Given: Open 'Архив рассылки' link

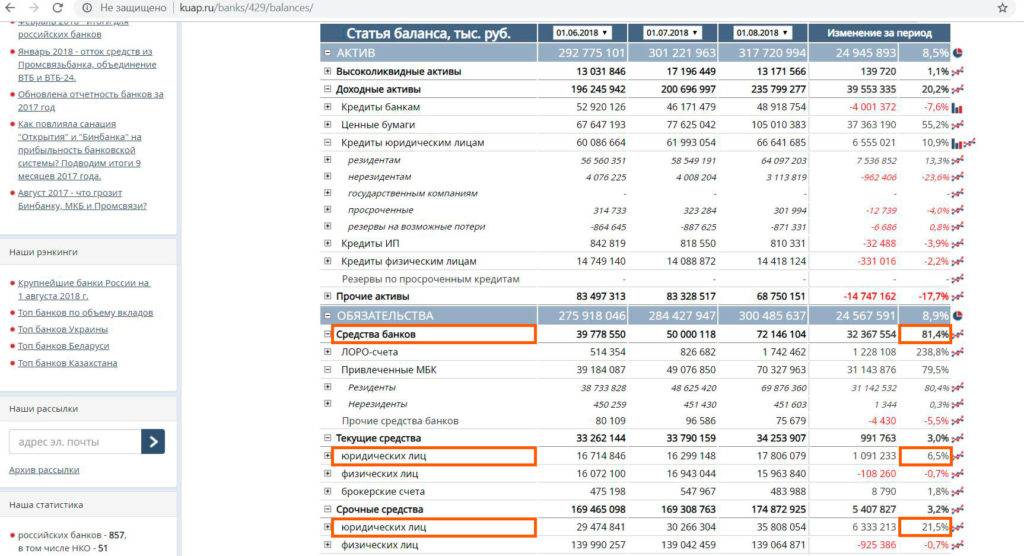Looking at the screenshot, I should [44, 470].
